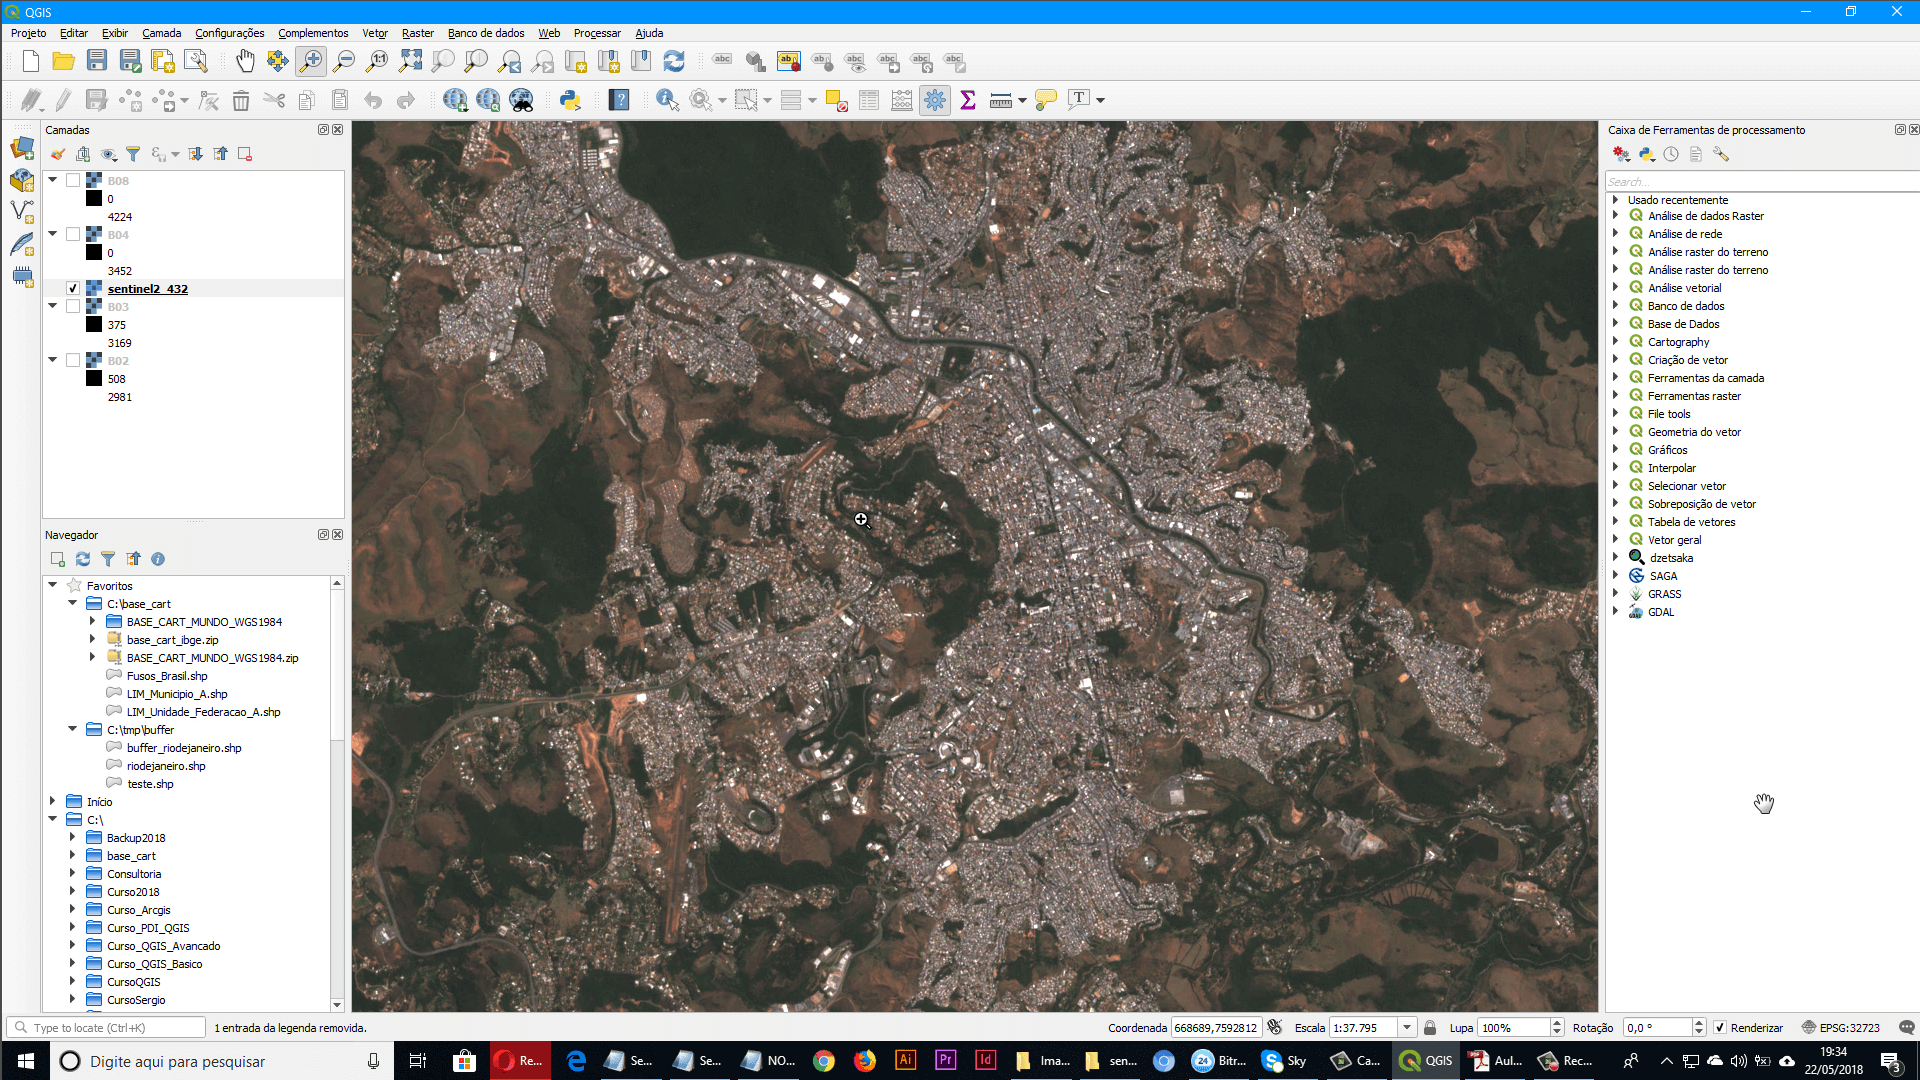Image resolution: width=1920 pixels, height=1080 pixels.
Task: Launch Google Chrome from the taskbar
Action: (824, 1061)
